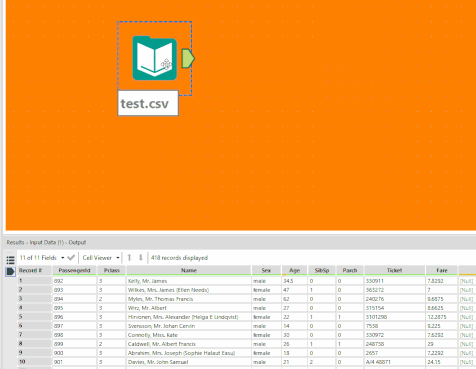Click Fare cell 24.15

point(442,362)
